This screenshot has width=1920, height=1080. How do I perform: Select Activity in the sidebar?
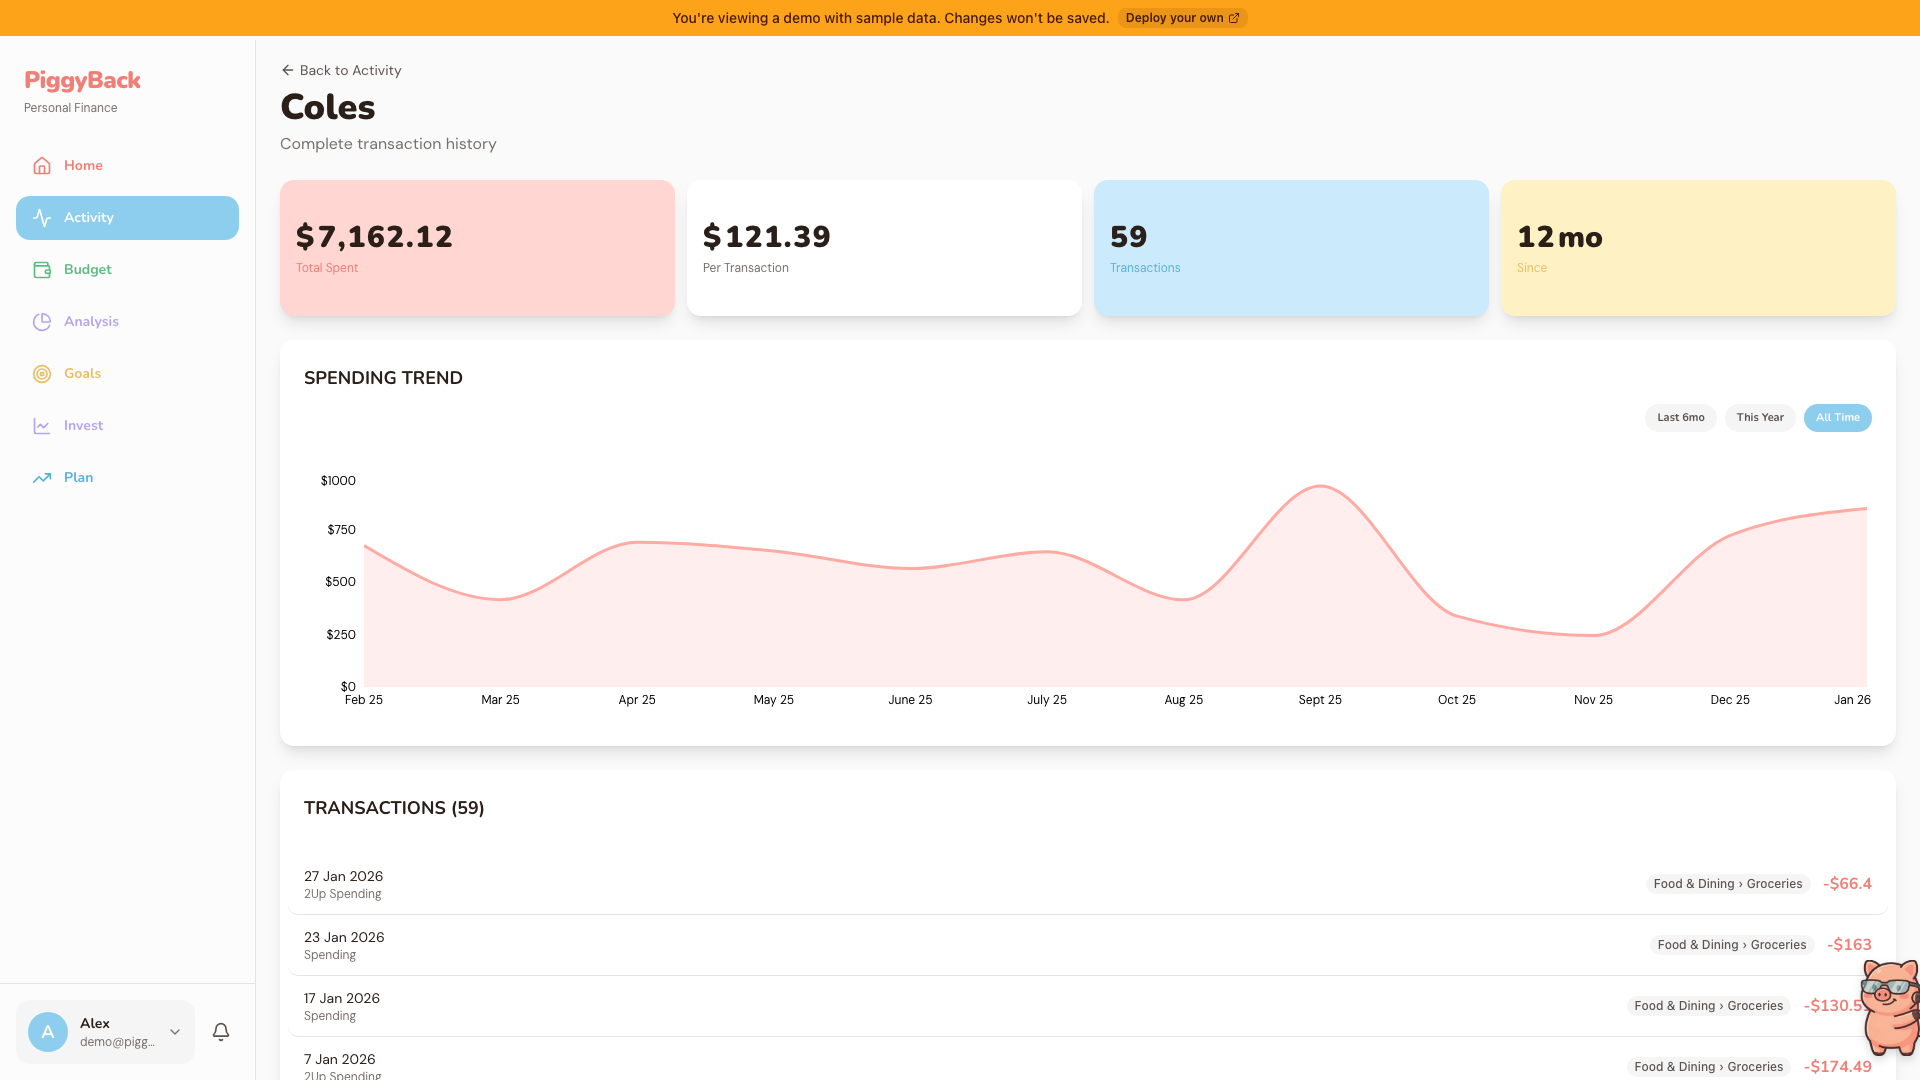coord(127,218)
